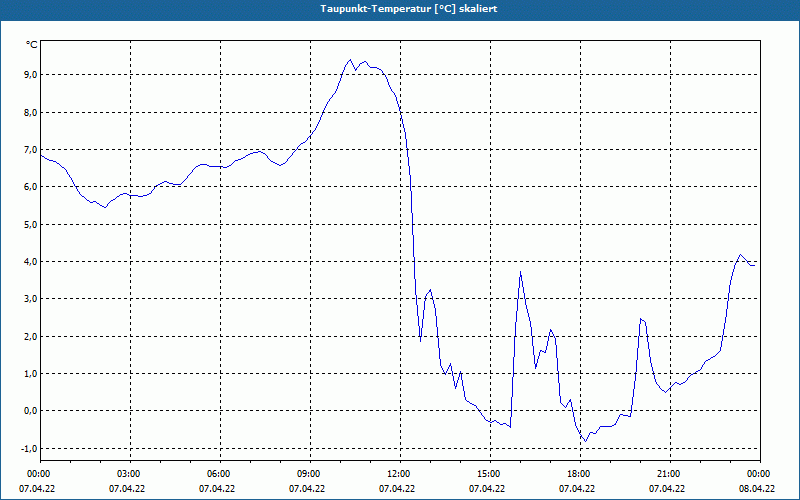Click the chart title 'Taupunkt-Temperatur [°C] skaliert'
This screenshot has height=500, width=800.
pyautogui.click(x=409, y=9)
